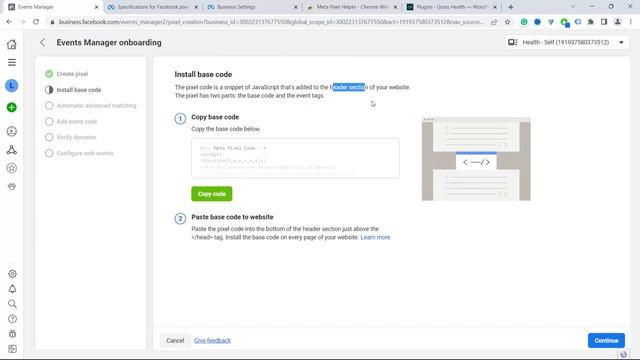Switch to Meta Pixel Helper tab
This screenshot has width=640, height=360.
[x=351, y=7]
